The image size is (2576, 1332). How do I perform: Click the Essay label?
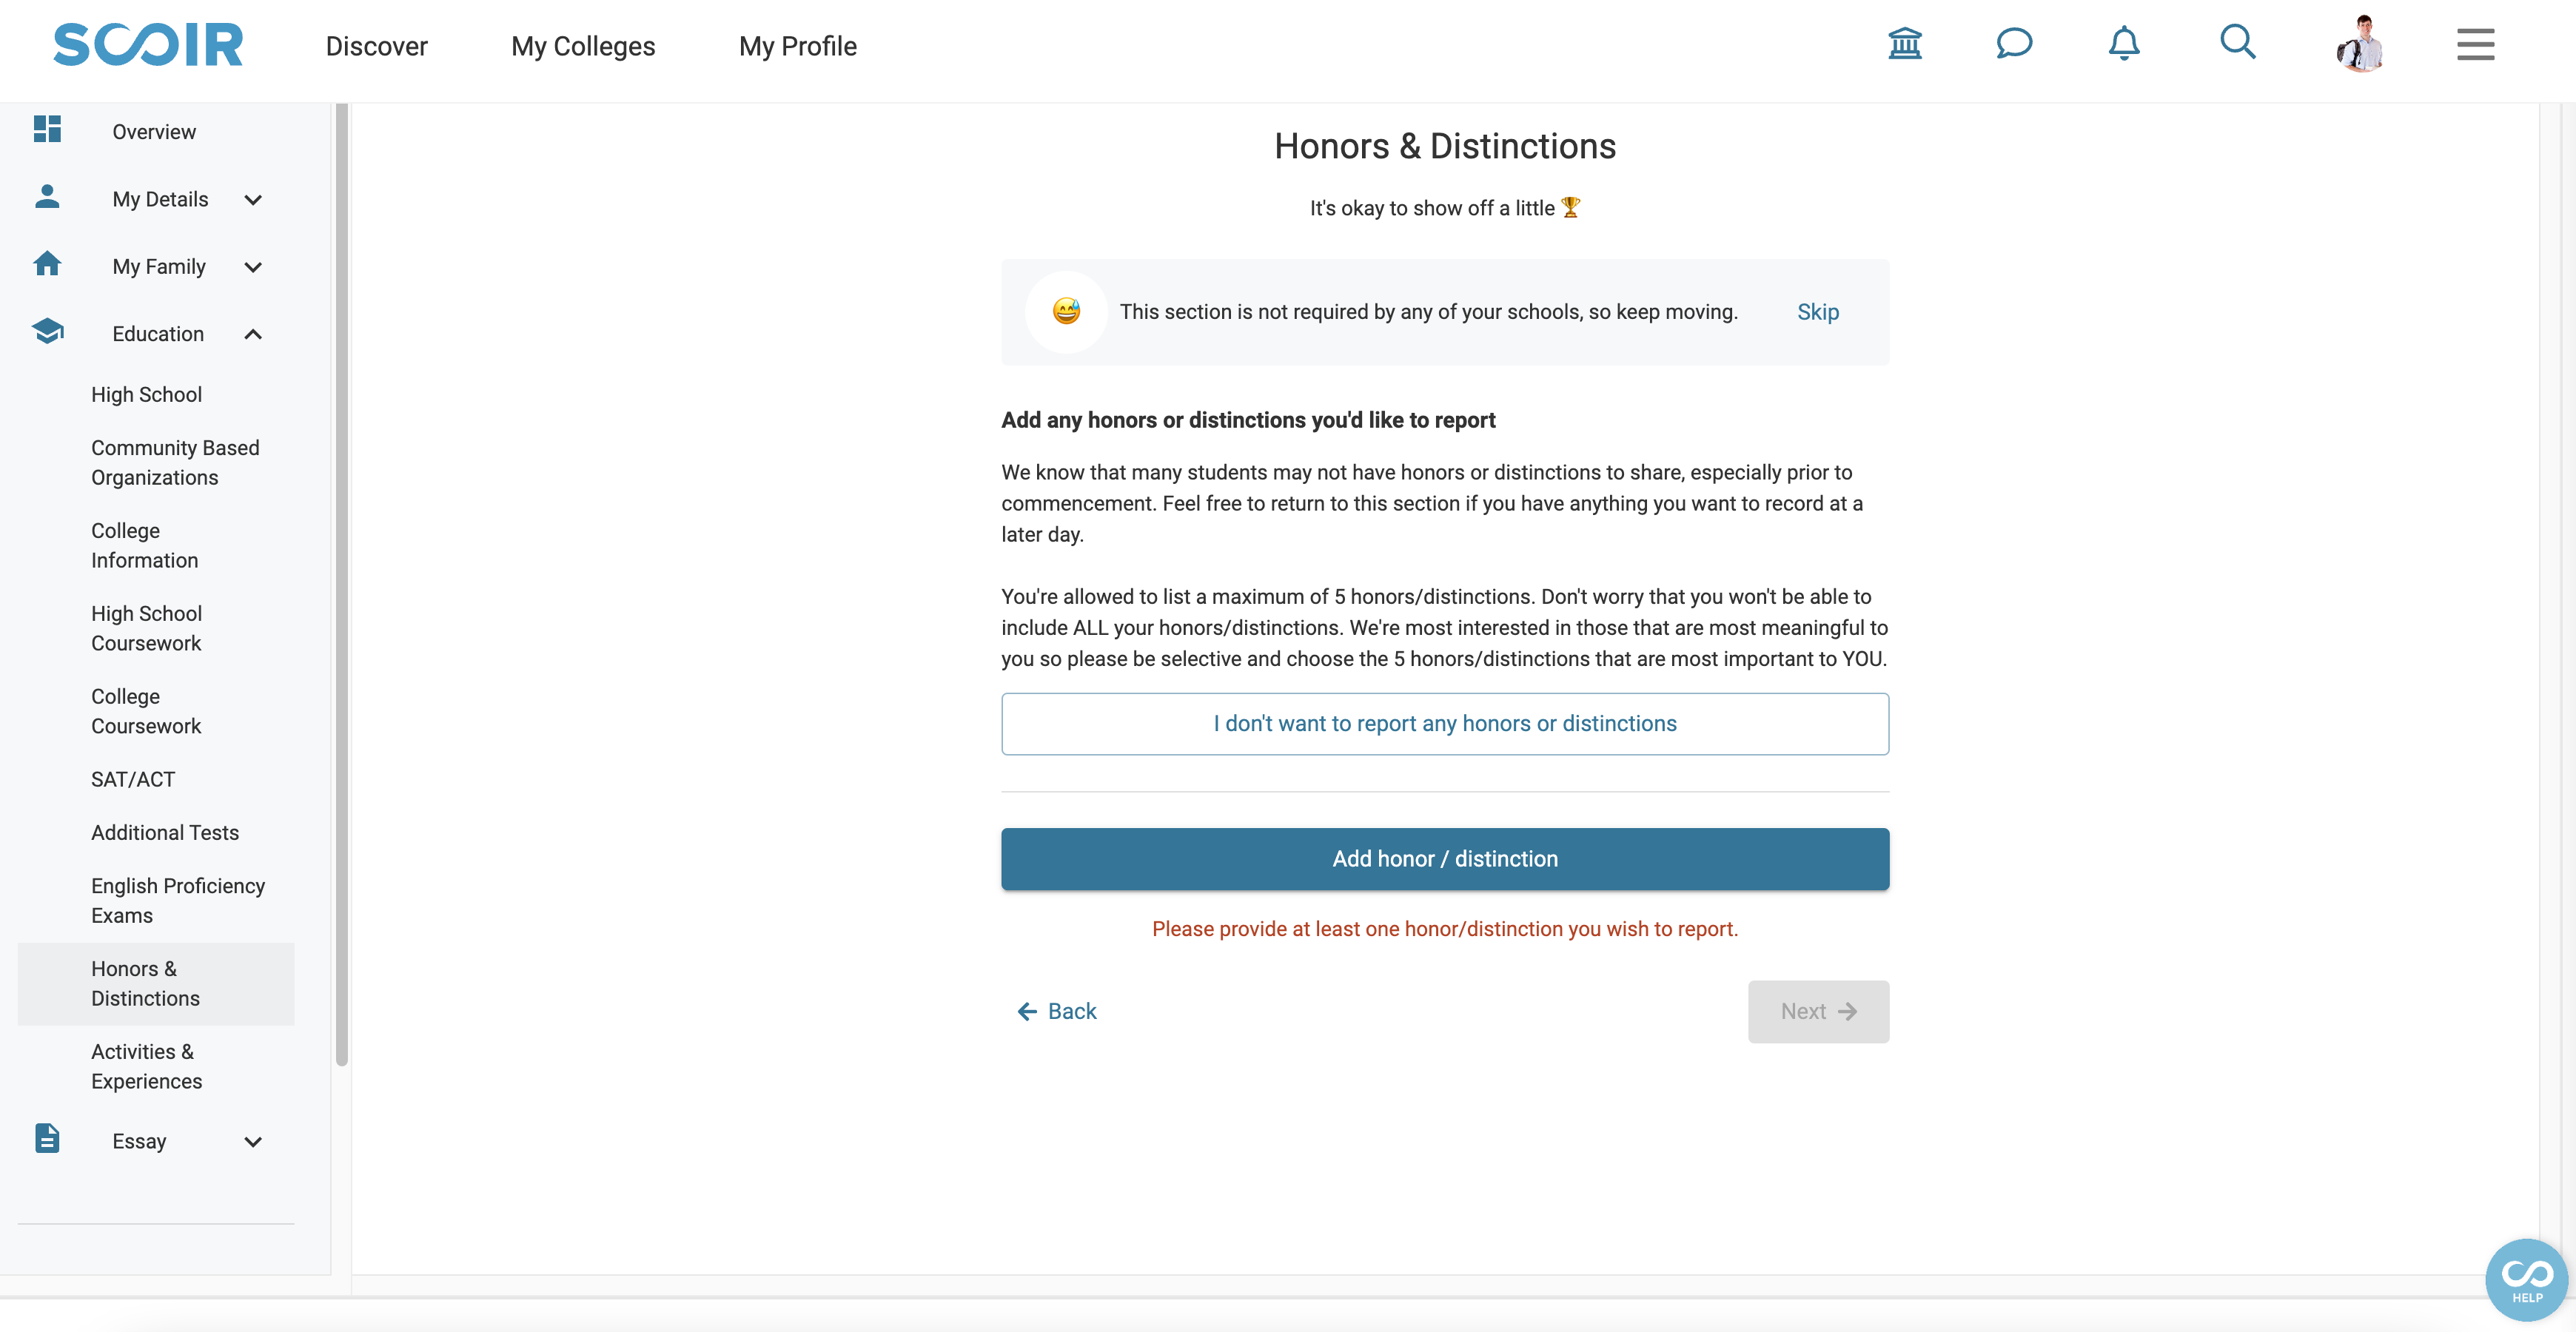[139, 1142]
